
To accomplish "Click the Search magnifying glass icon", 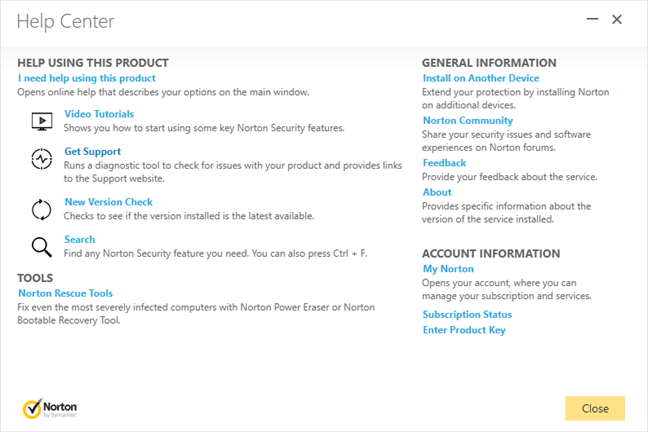I will [42, 247].
